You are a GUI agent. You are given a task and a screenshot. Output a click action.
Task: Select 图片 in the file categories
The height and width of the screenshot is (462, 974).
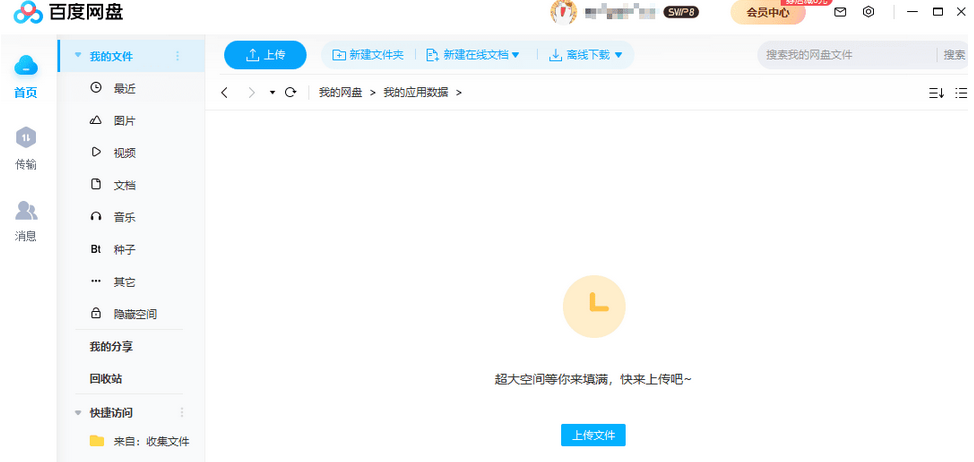point(124,121)
